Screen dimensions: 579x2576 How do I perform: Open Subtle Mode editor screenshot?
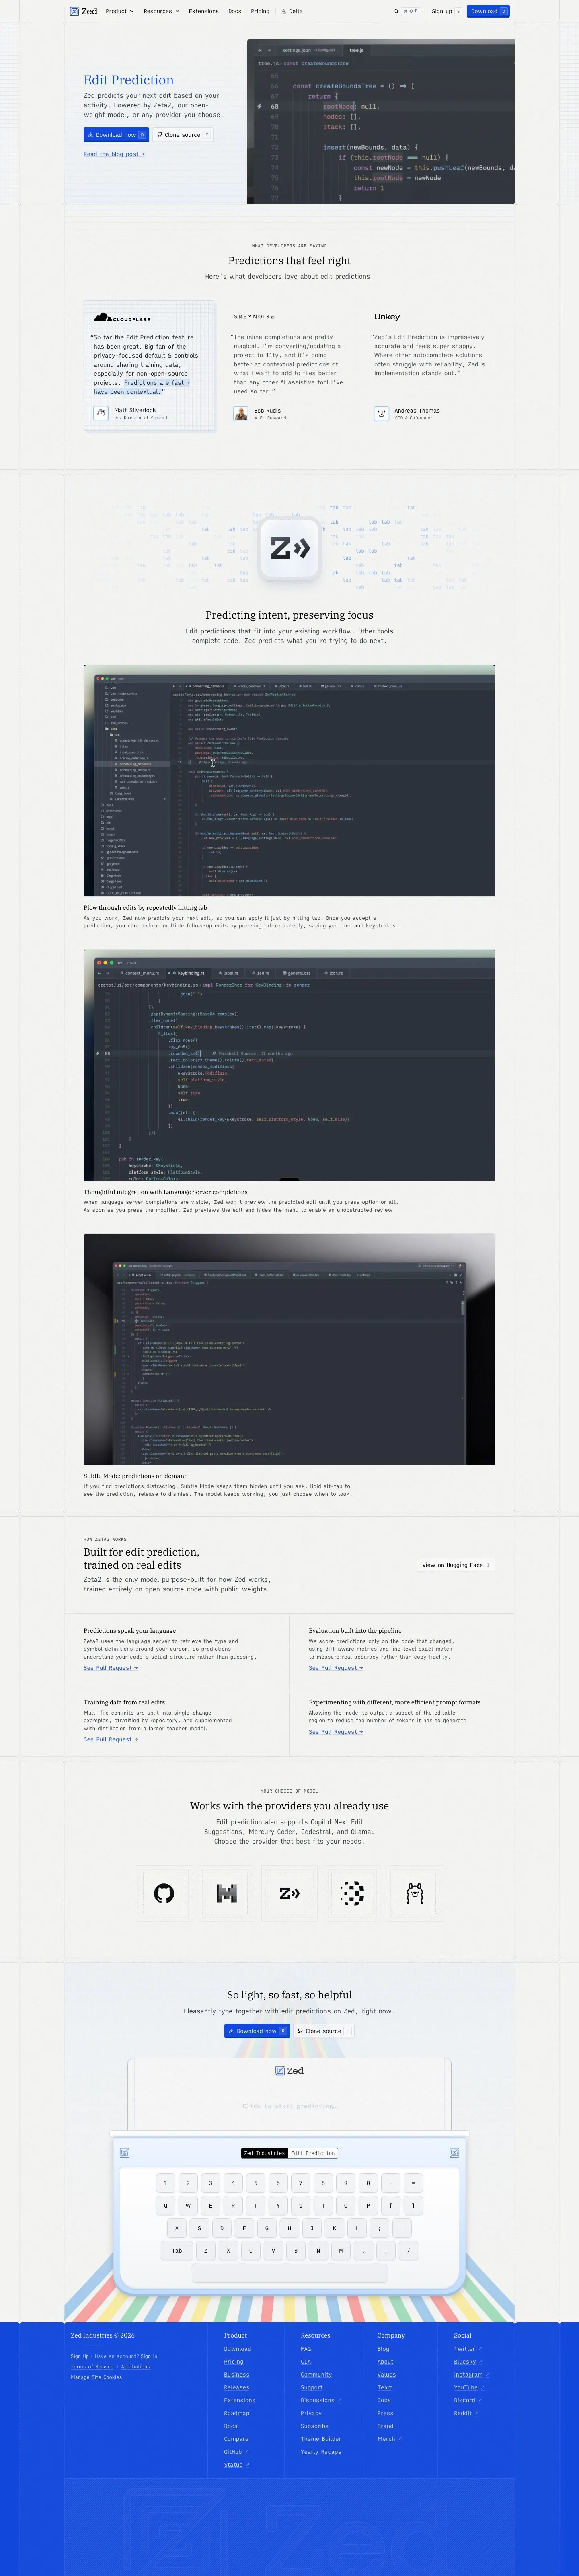pyautogui.click(x=289, y=1349)
